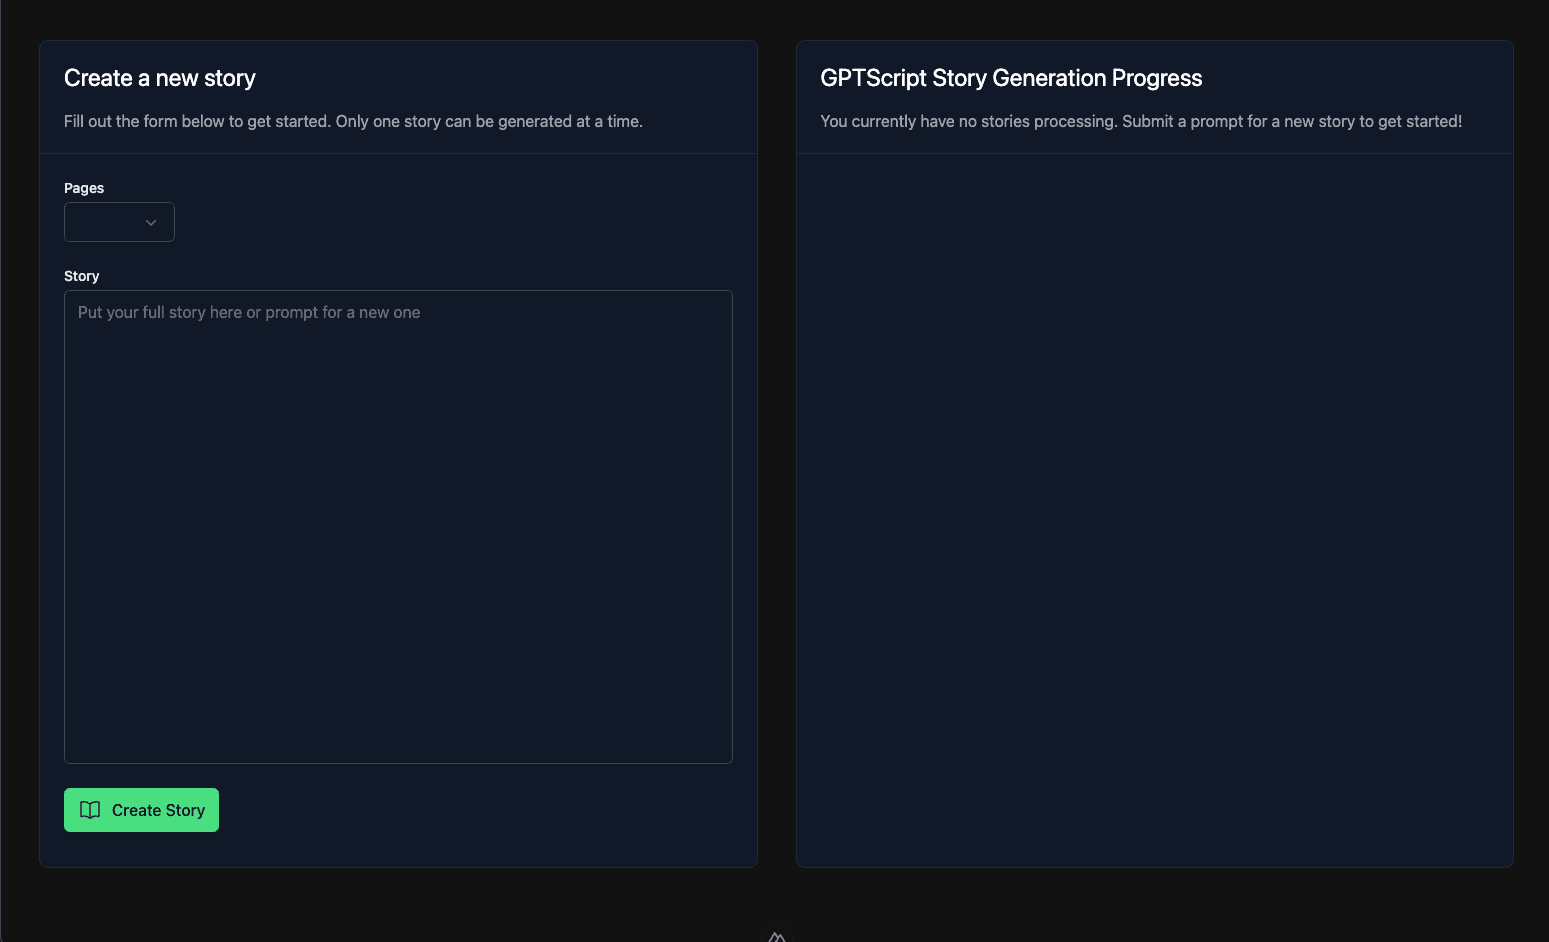Click text 'Fill out the form below to get started'
The image size is (1549, 942).
tap(196, 121)
